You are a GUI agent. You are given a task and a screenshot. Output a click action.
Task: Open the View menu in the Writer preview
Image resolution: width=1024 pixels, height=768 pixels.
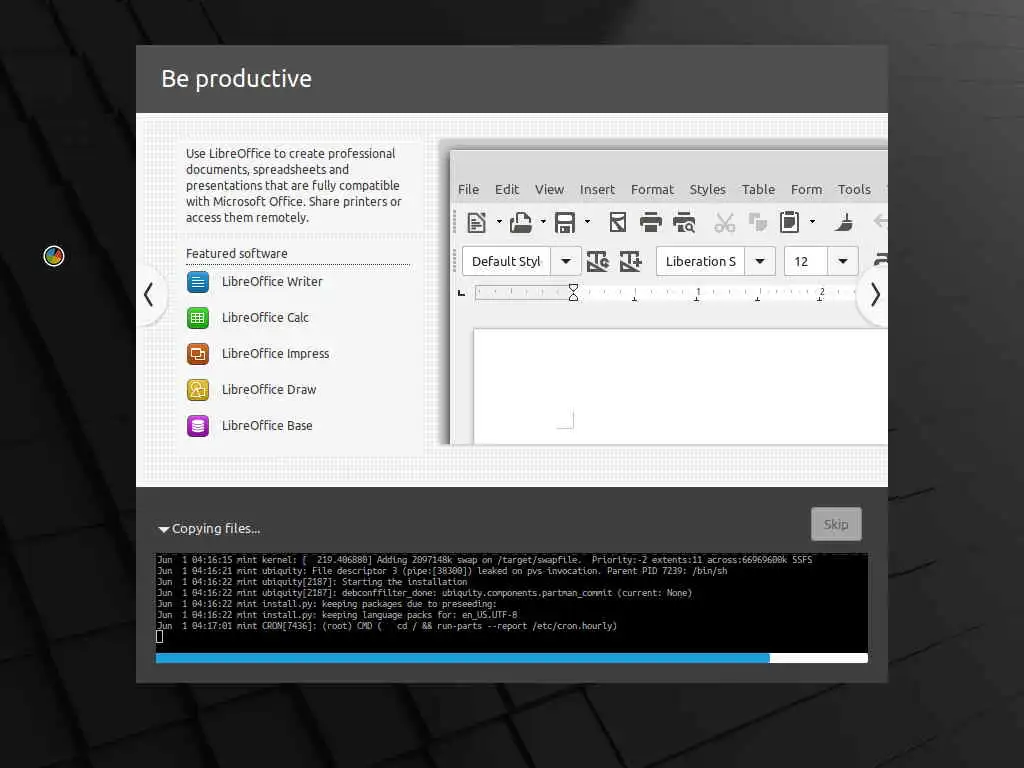tap(549, 189)
